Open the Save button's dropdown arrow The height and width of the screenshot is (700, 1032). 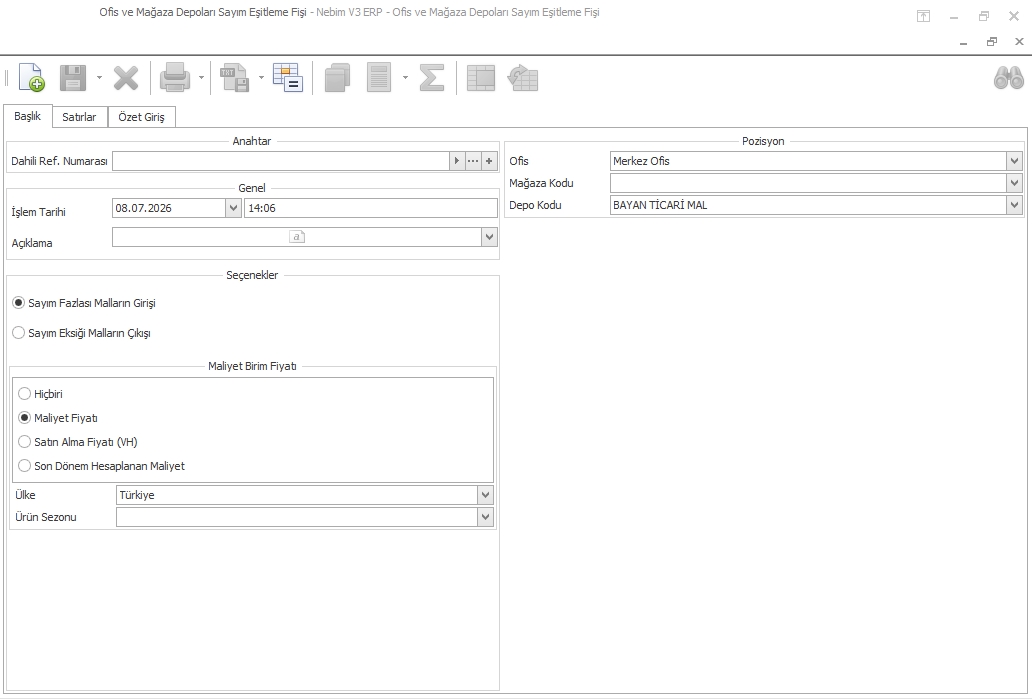[x=99, y=78]
